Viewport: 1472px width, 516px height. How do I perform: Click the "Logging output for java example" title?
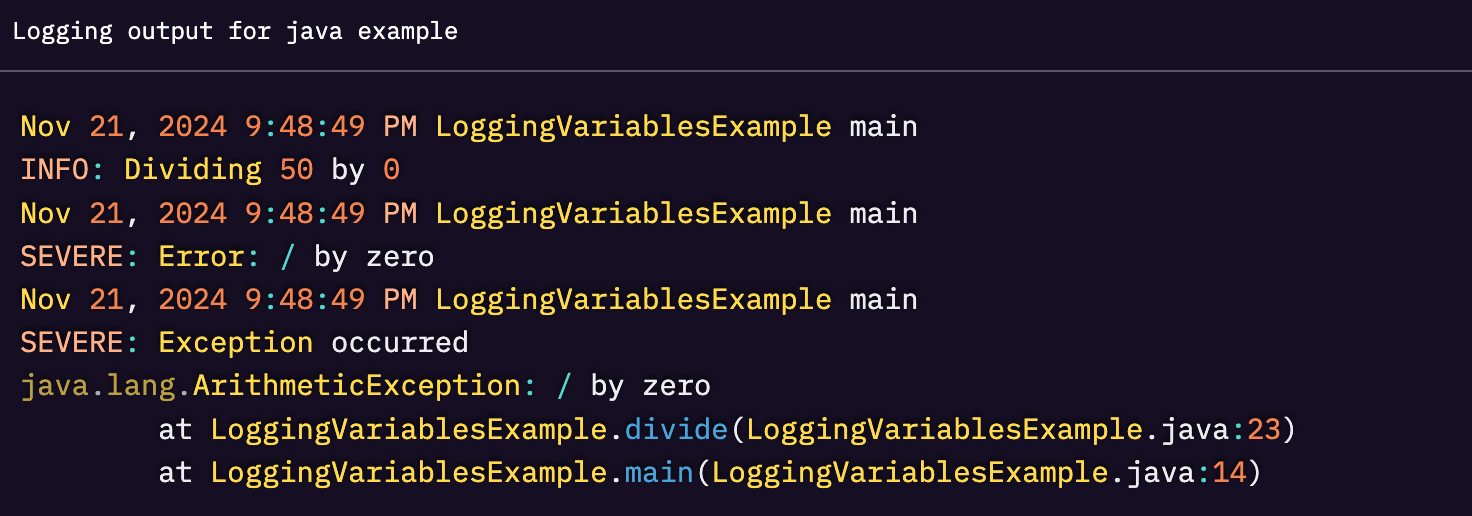235,31
